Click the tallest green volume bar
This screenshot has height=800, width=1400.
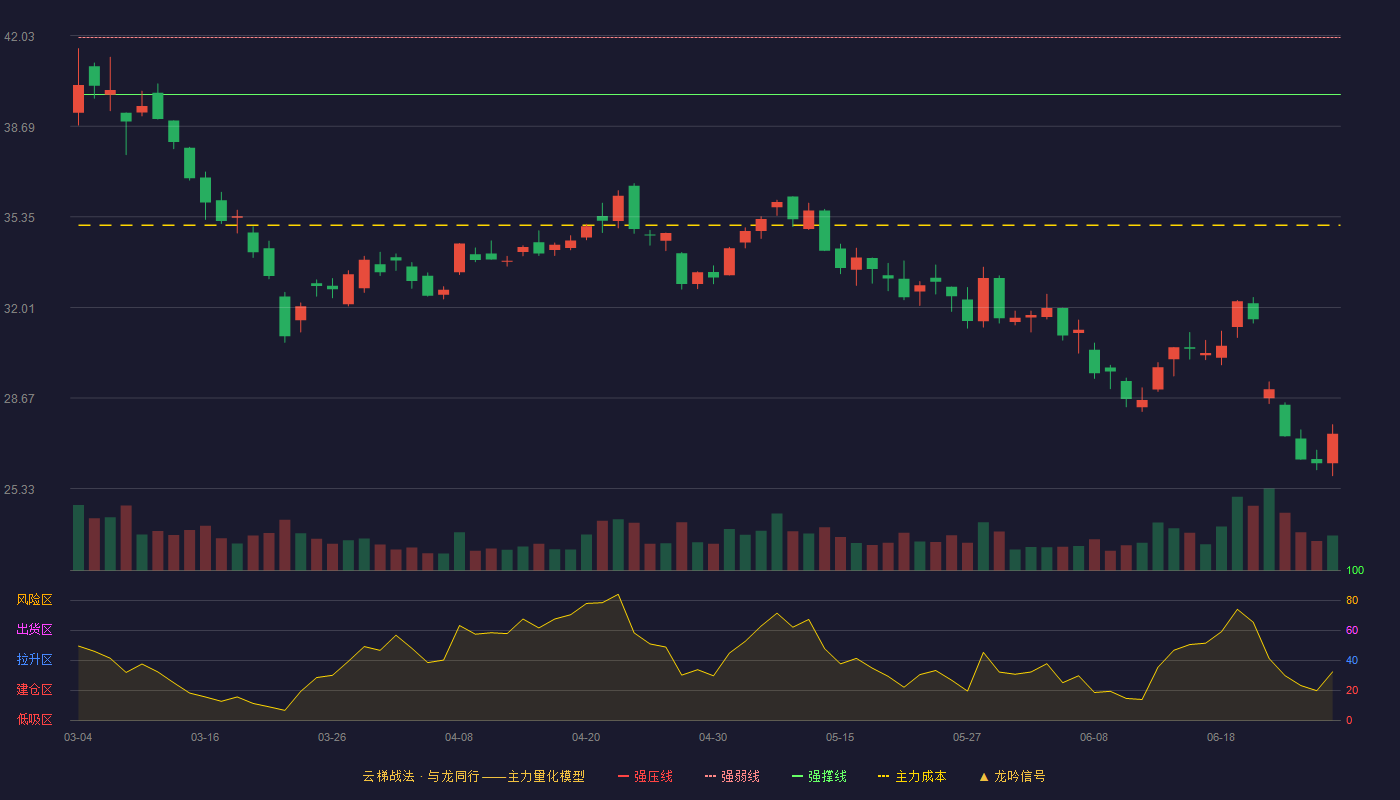click(x=1269, y=529)
